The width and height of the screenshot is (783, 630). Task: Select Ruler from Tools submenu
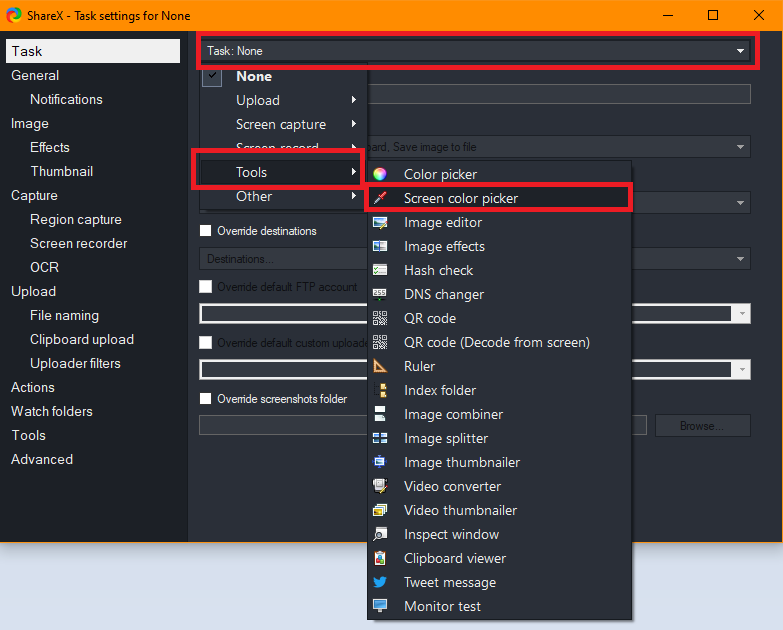[x=498, y=366]
